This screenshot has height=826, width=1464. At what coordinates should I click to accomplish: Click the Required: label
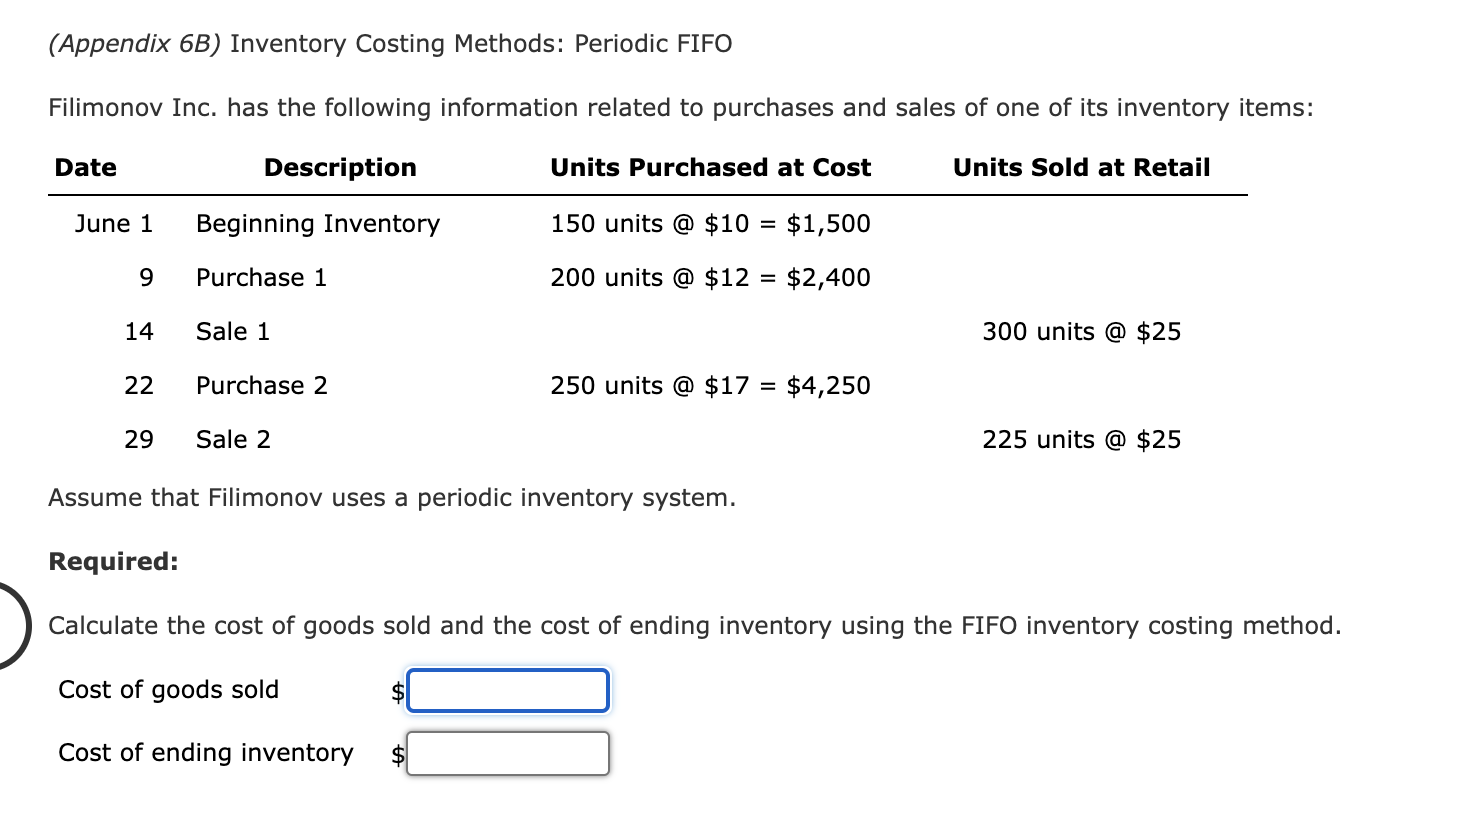coord(113,561)
